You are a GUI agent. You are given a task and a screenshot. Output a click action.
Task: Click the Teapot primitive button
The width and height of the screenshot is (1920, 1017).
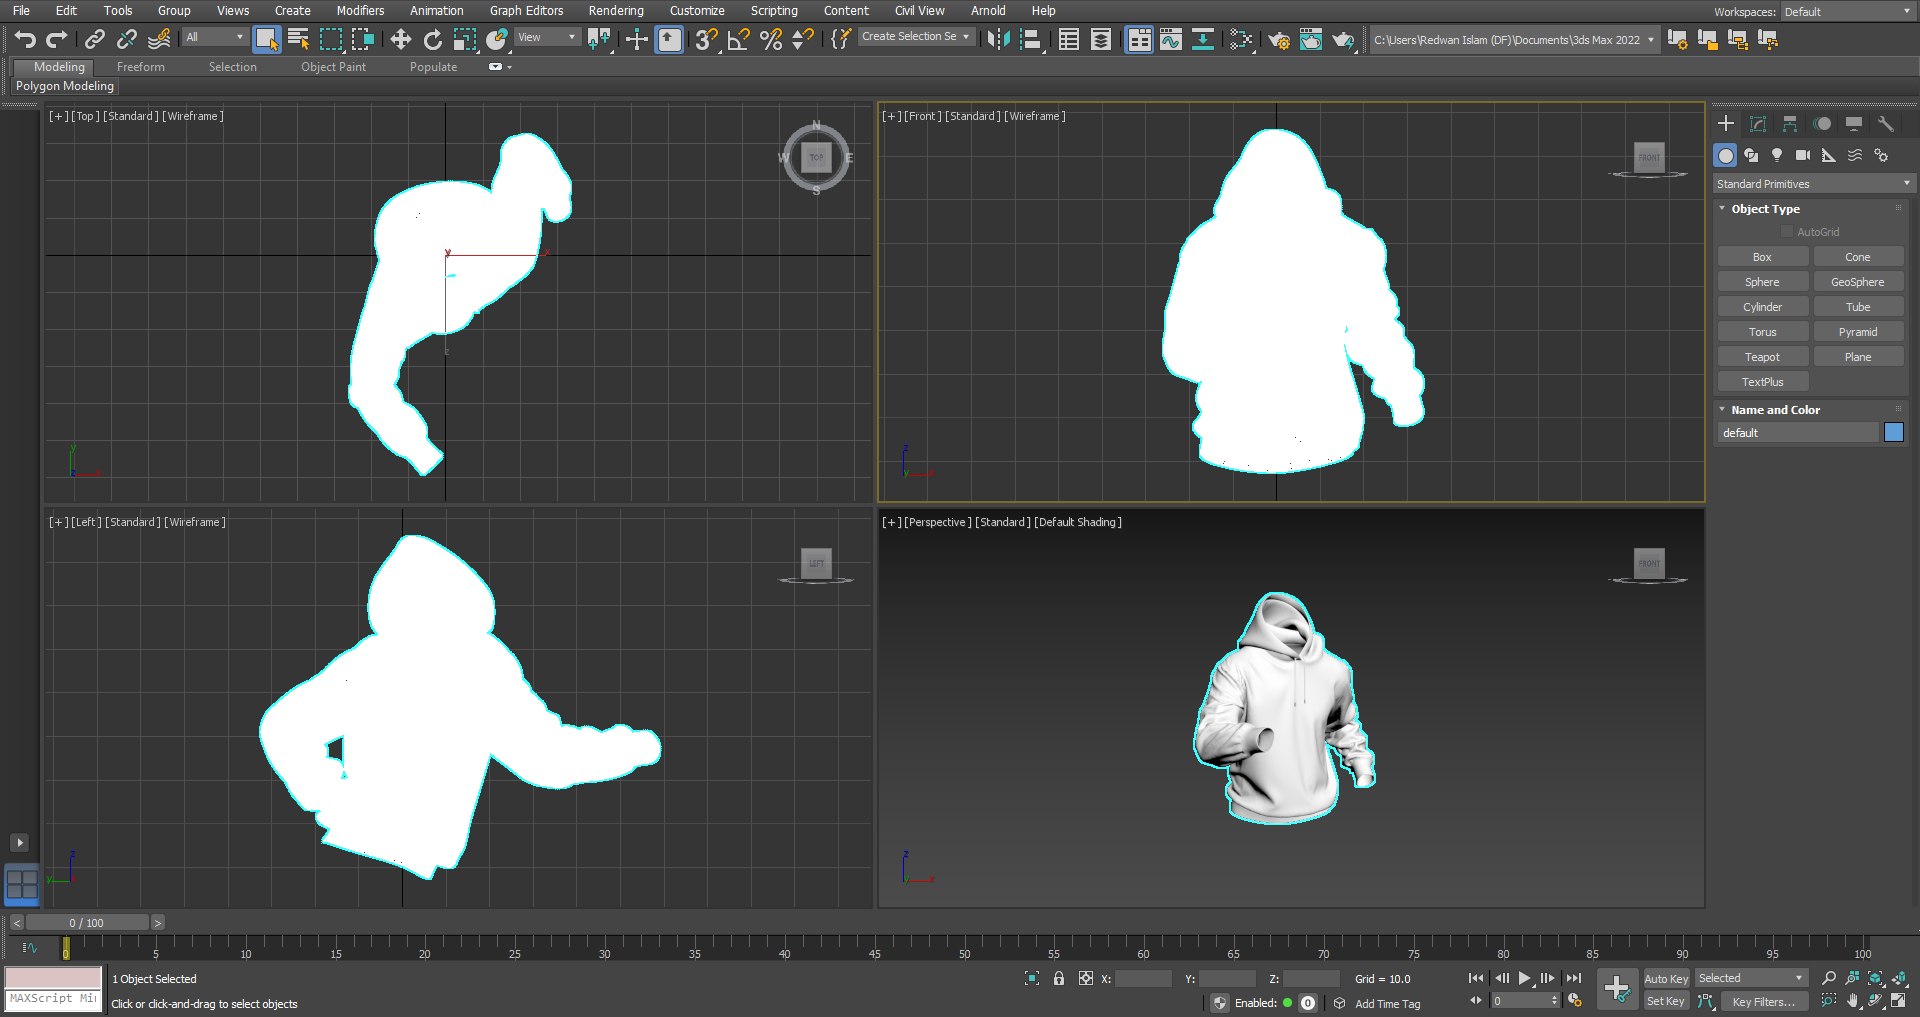[1762, 357]
